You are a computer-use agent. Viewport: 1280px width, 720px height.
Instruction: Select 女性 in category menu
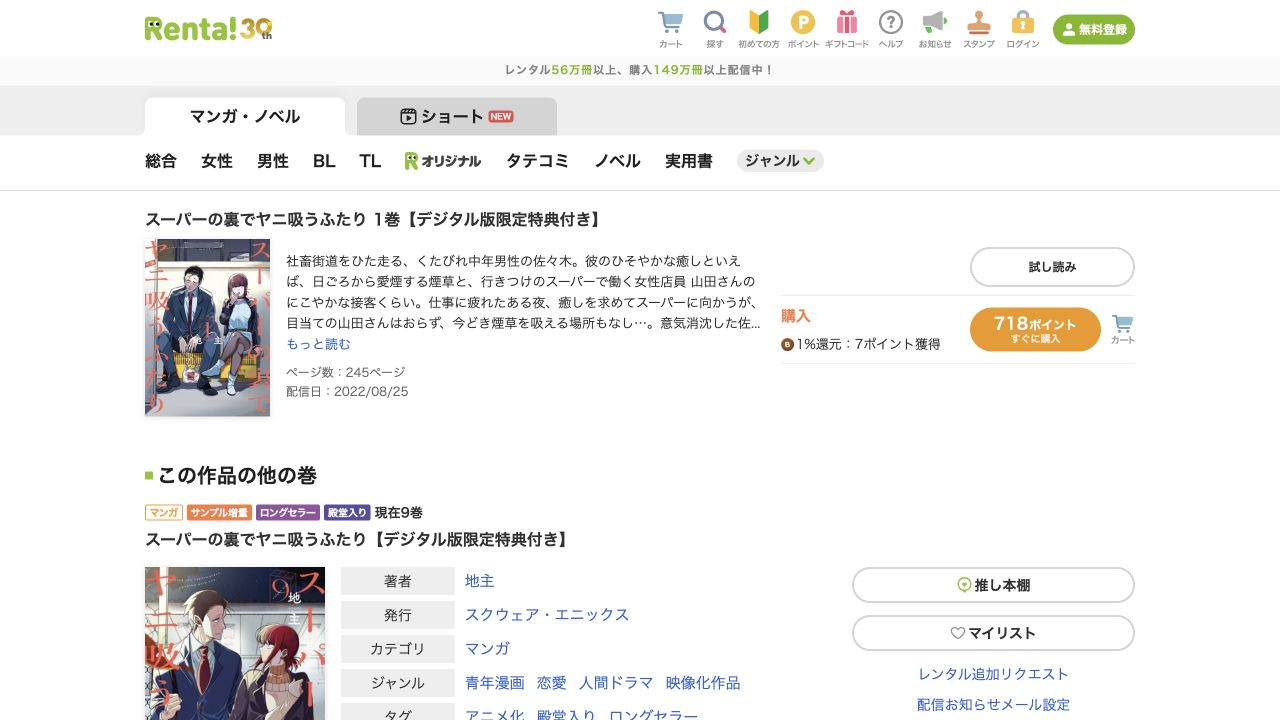[217, 161]
